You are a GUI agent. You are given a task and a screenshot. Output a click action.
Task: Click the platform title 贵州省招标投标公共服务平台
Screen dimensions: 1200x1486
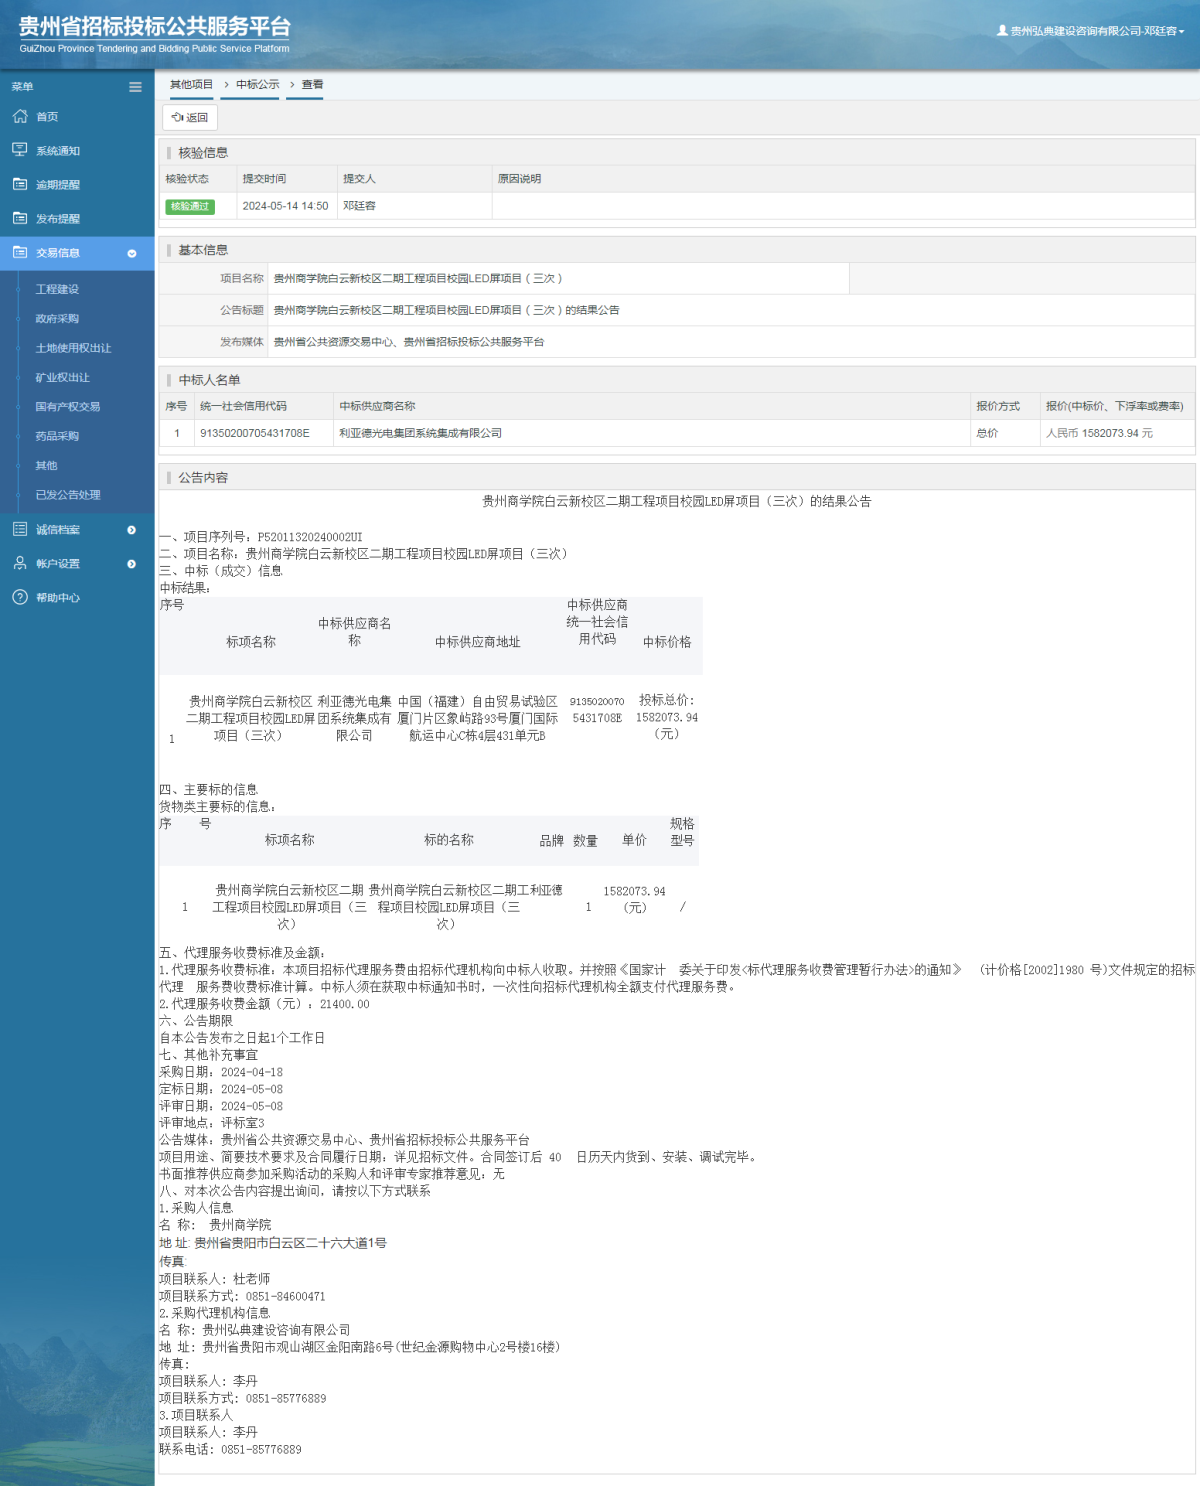[x=155, y=27]
